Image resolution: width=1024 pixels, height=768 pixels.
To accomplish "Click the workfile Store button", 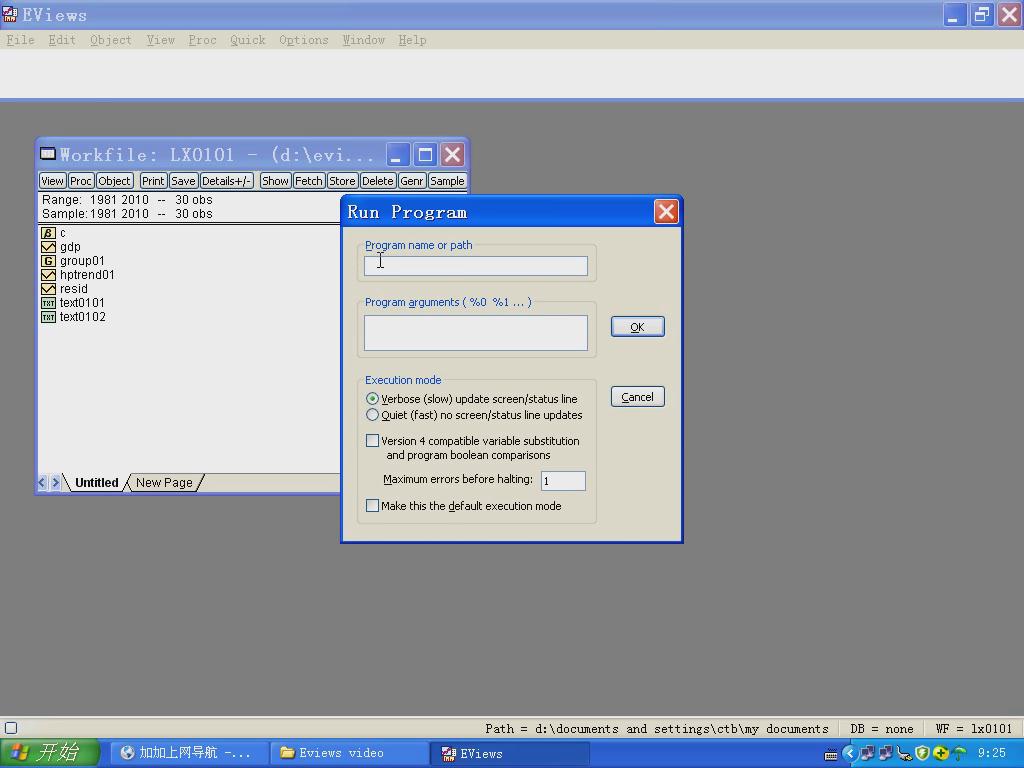I will pos(342,181).
